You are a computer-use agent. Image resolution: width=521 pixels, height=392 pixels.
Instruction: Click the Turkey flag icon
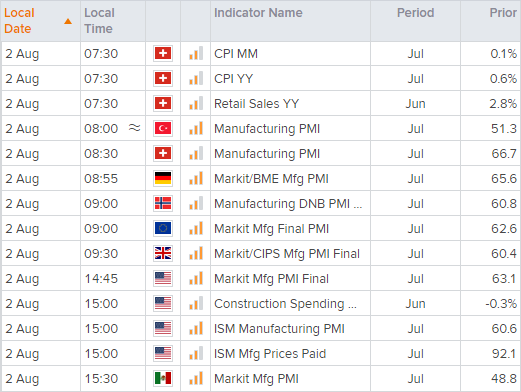pos(163,128)
